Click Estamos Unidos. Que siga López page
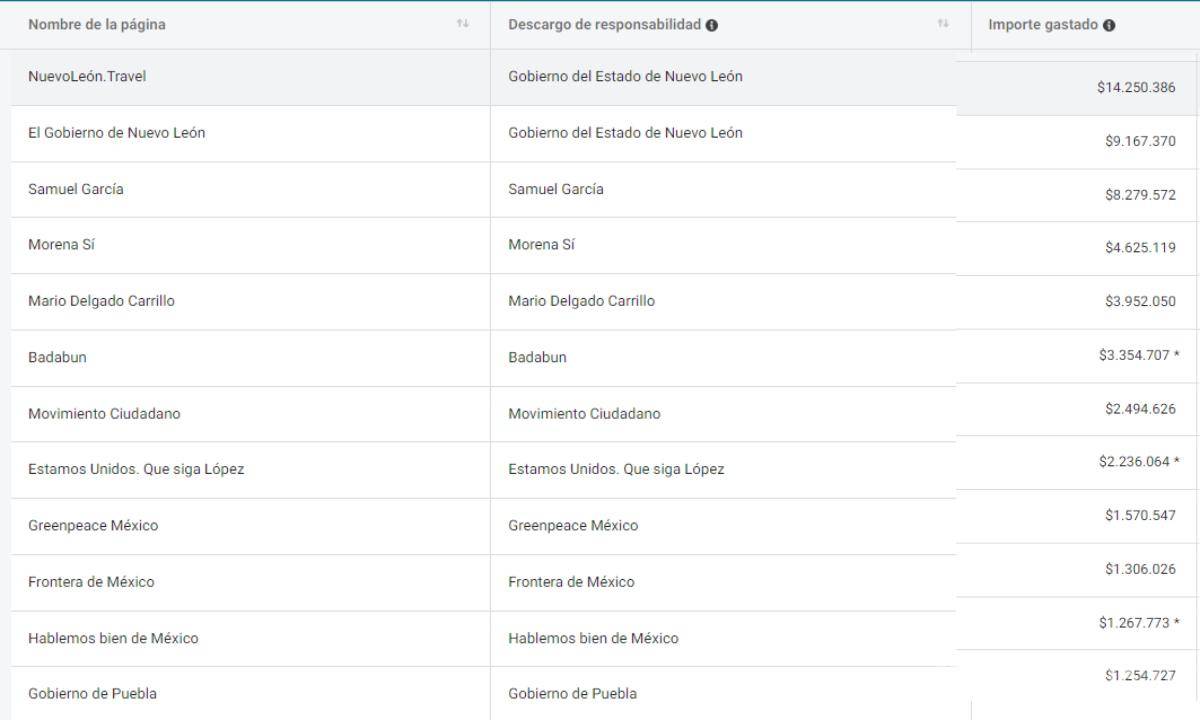 coord(136,470)
